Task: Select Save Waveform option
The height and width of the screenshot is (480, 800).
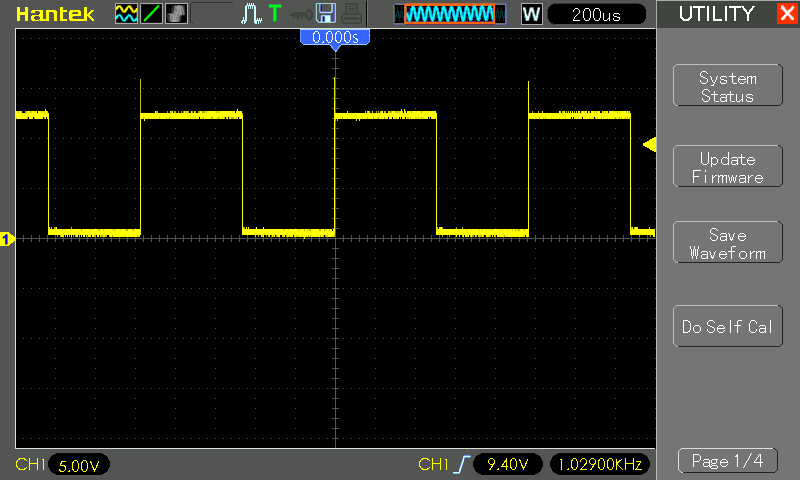Action: click(727, 244)
